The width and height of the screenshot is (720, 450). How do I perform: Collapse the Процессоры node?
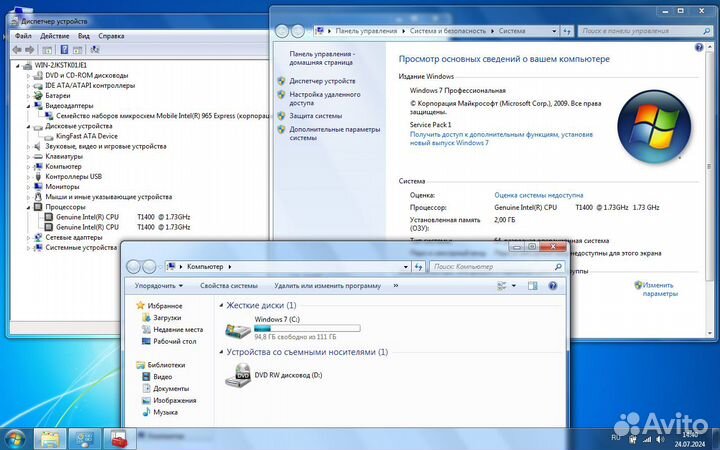point(28,207)
